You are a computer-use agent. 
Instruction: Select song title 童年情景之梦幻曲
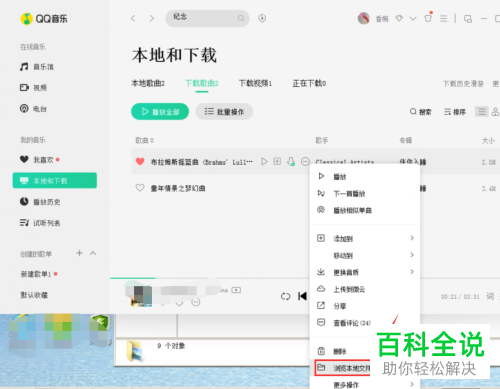(178, 188)
